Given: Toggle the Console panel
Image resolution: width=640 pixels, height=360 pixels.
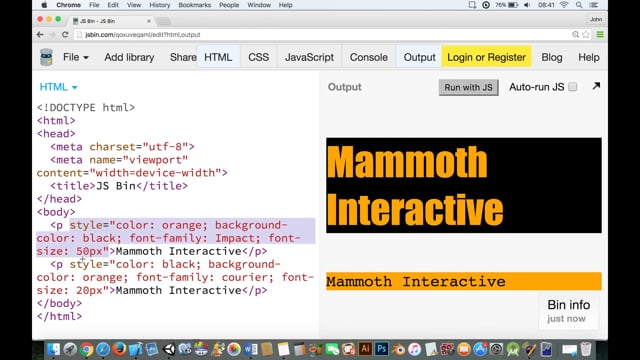Looking at the screenshot, I should [x=369, y=57].
